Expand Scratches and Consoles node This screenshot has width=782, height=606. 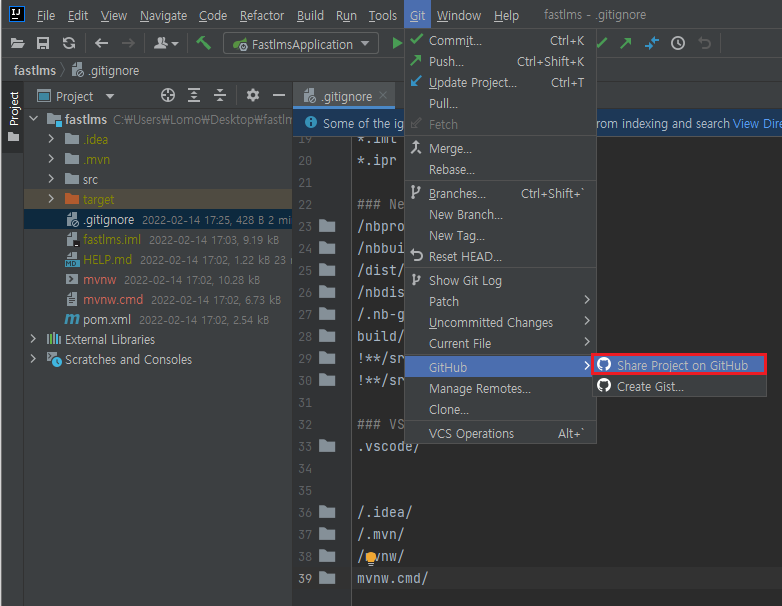click(x=33, y=359)
